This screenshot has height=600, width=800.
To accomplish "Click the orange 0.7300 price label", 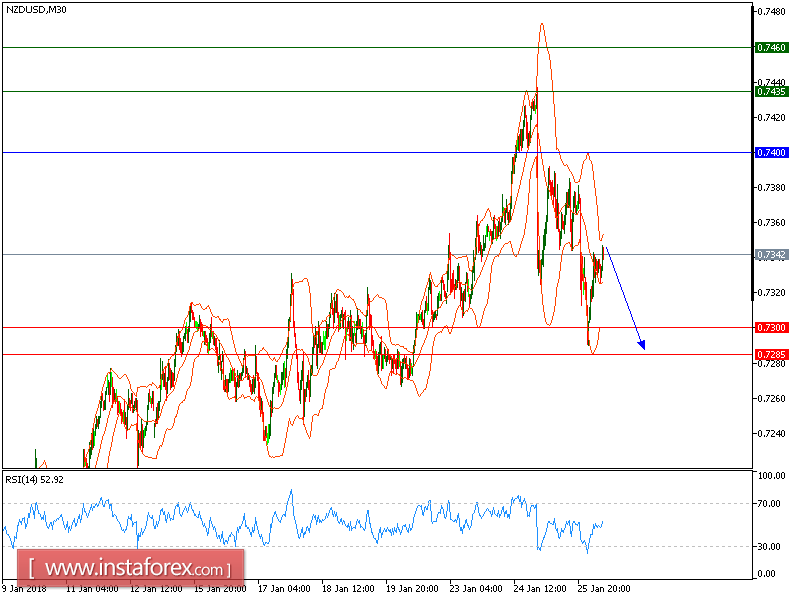I will [x=770, y=327].
